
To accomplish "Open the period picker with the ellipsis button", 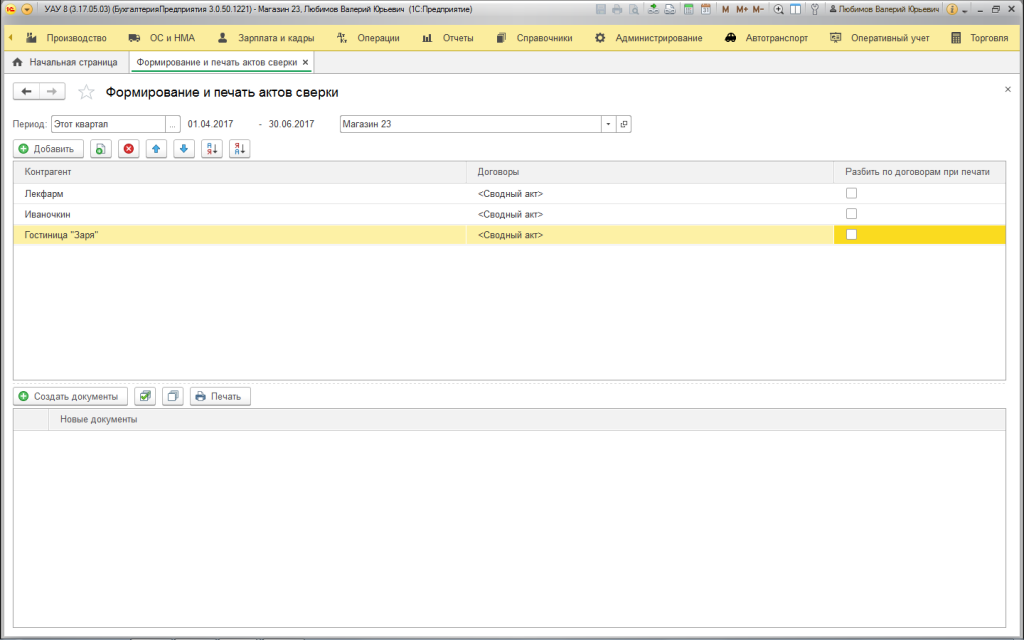I will [173, 124].
